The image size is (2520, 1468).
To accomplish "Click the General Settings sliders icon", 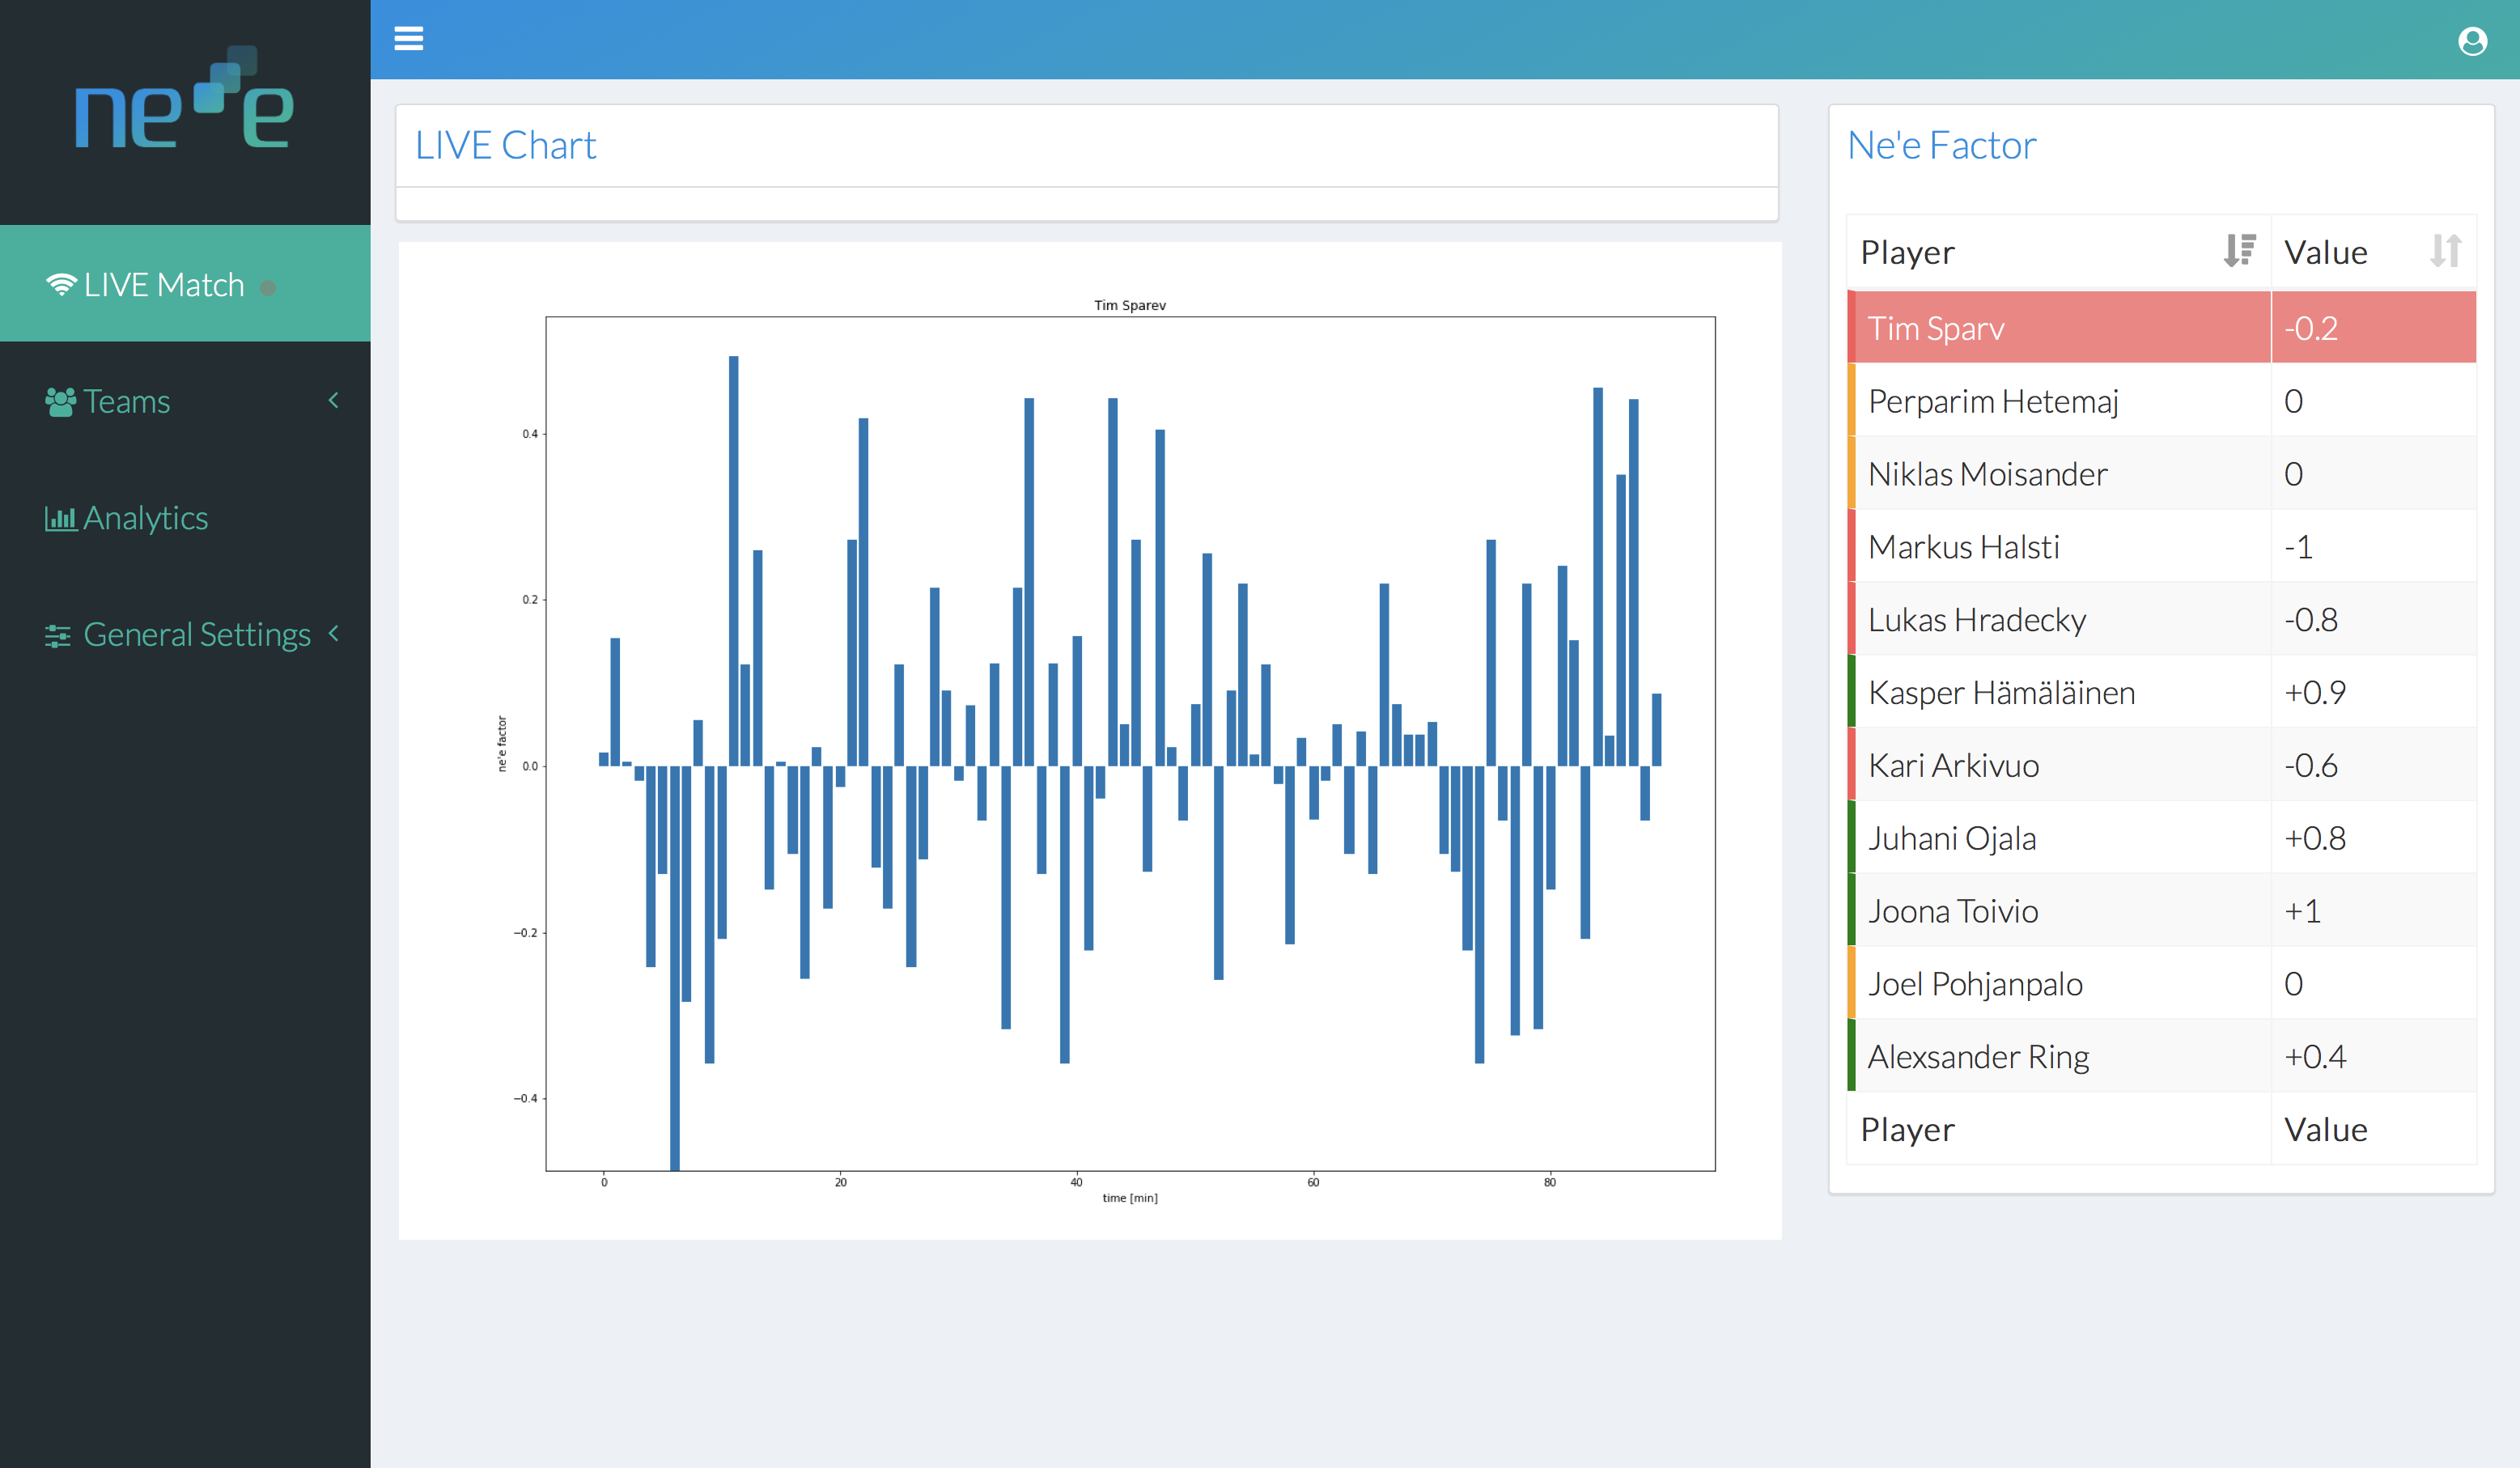I will [58, 635].
